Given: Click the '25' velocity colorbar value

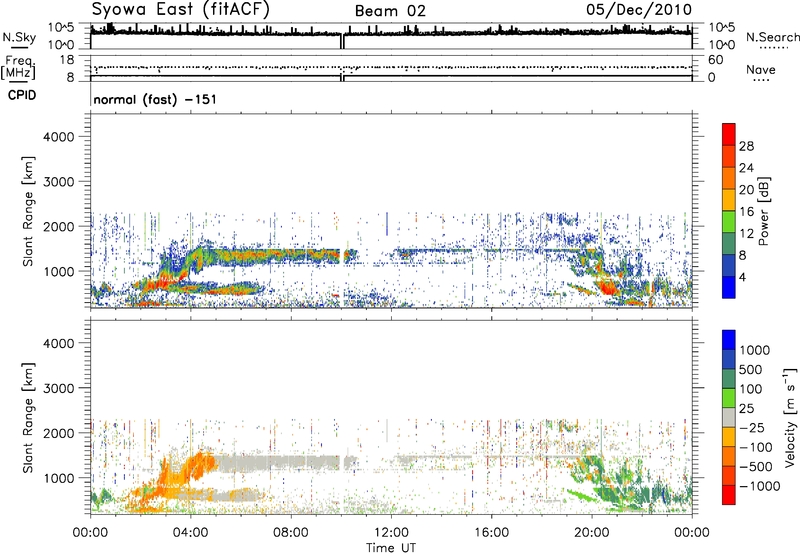Looking at the screenshot, I should [x=747, y=409].
